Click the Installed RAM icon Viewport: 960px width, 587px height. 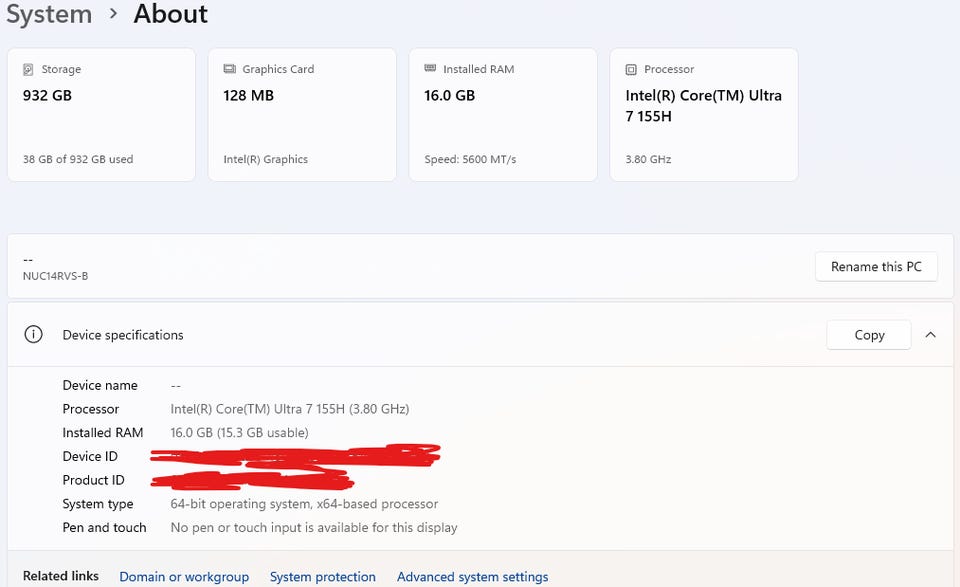coord(430,69)
